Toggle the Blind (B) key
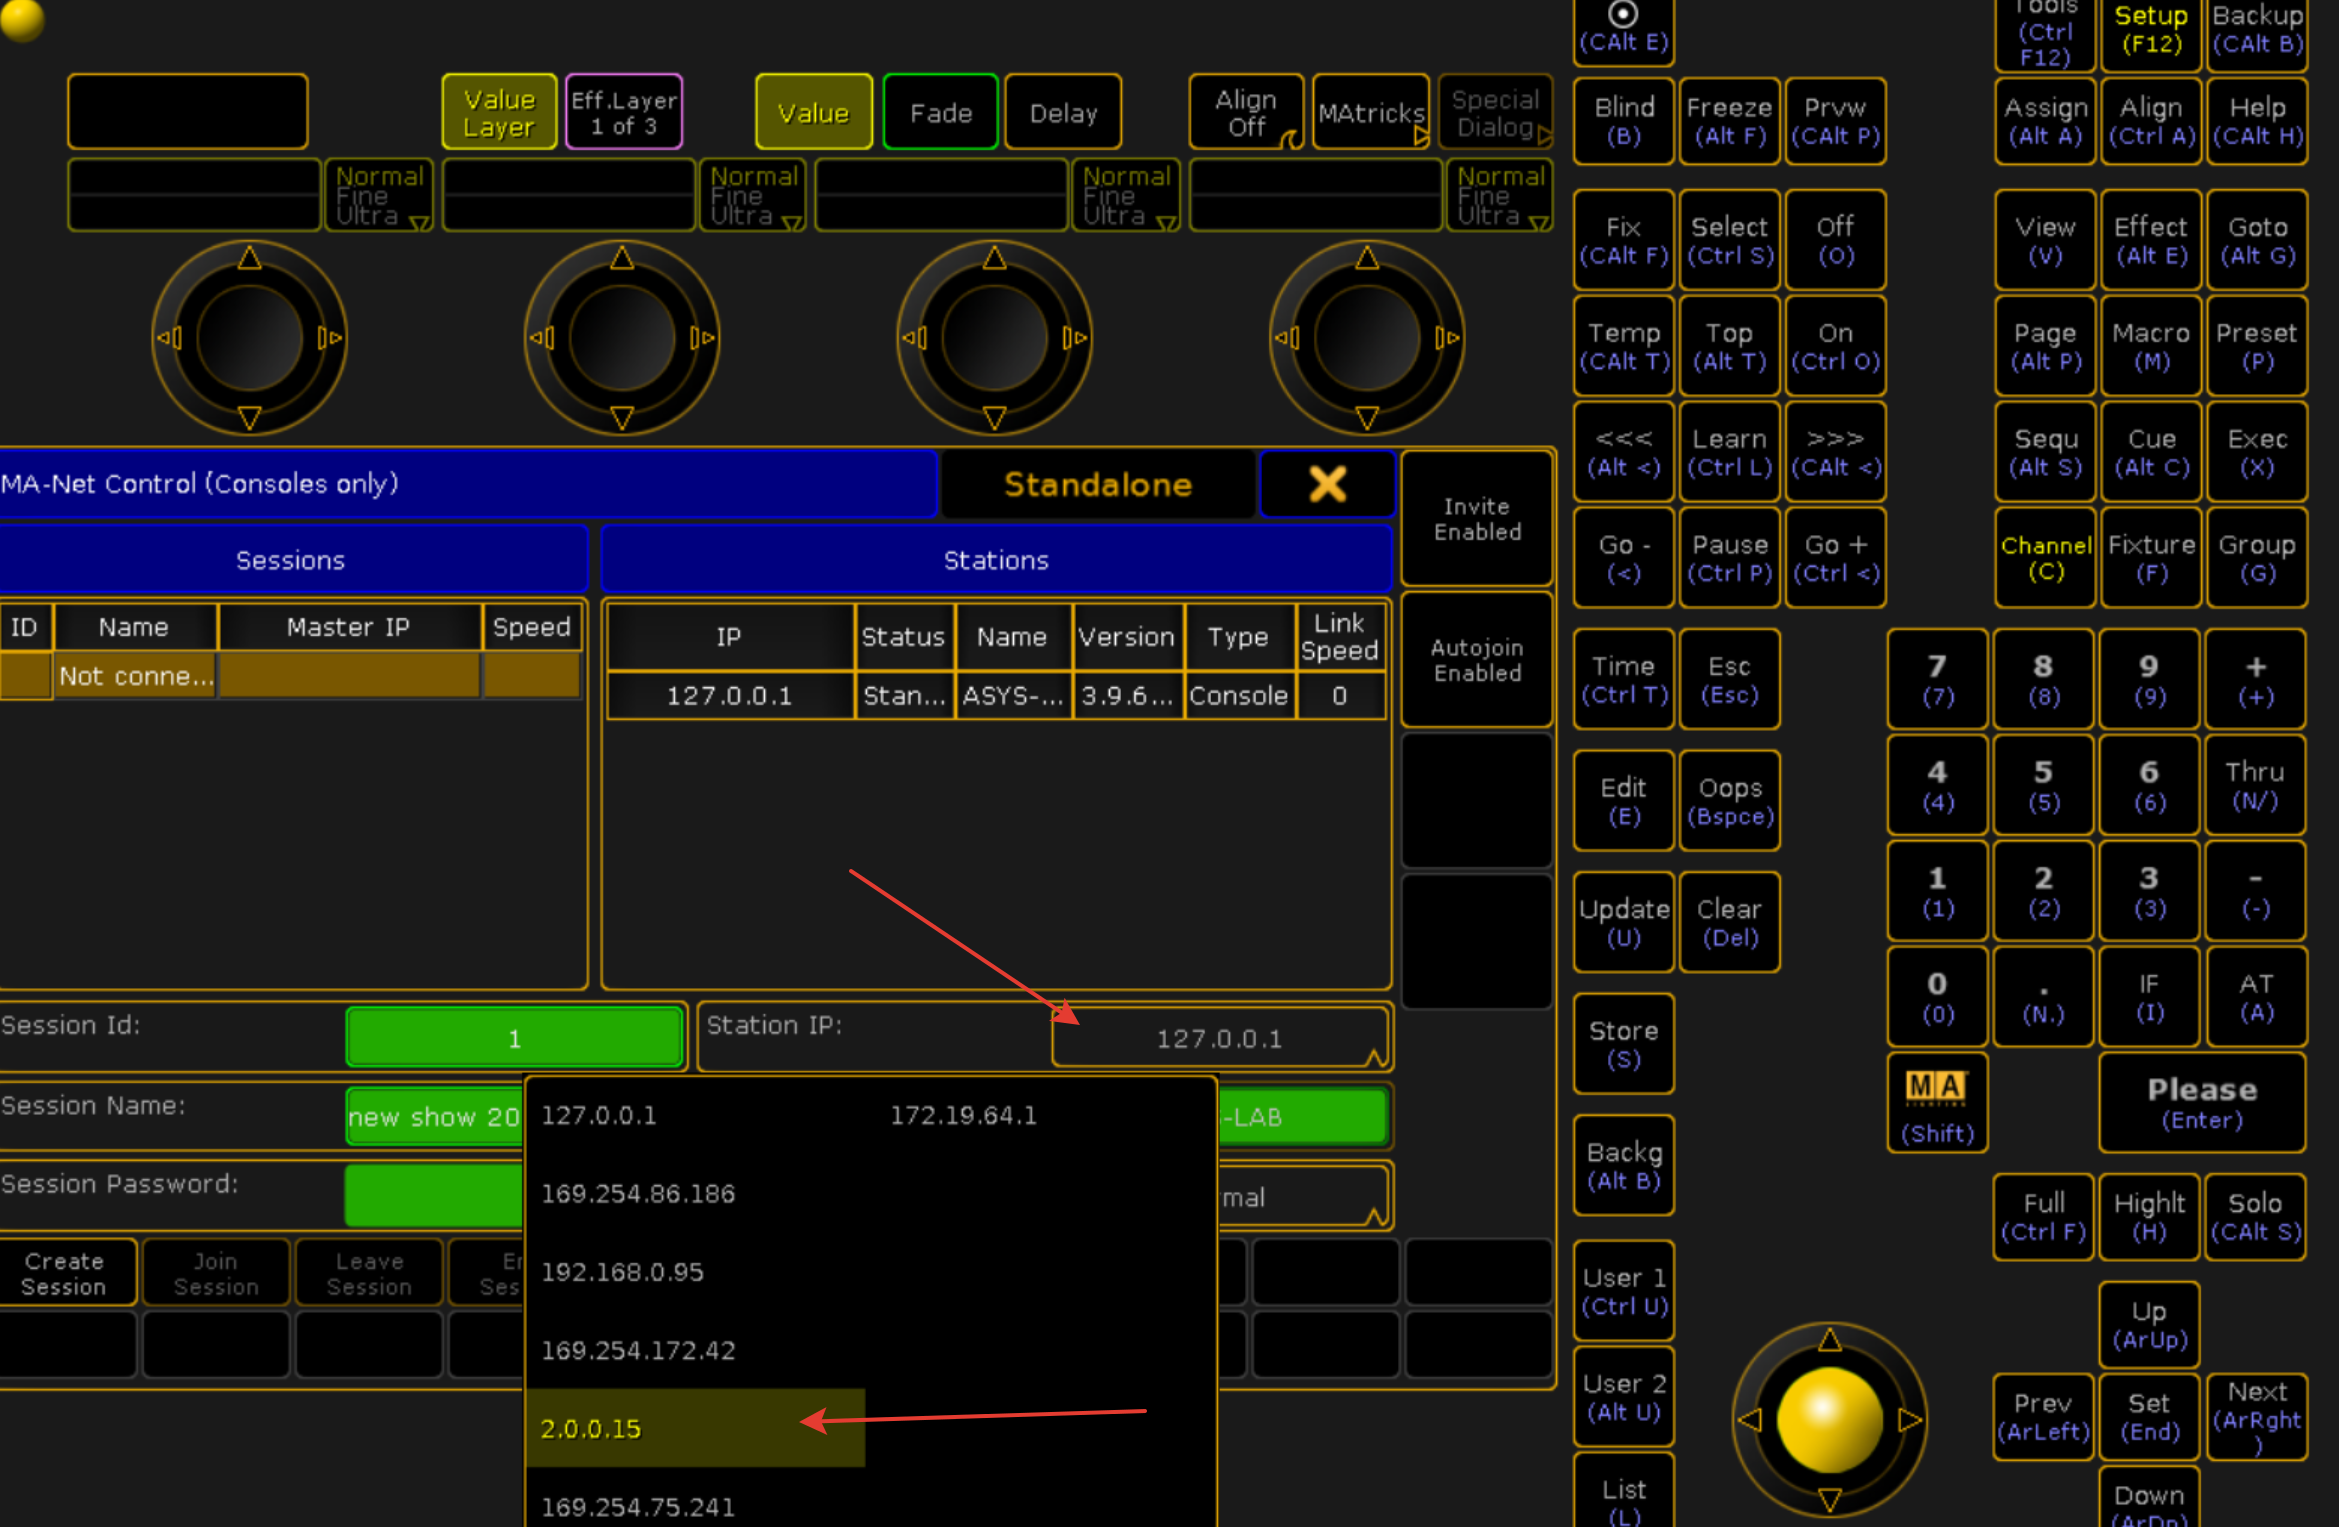 pyautogui.click(x=1623, y=121)
